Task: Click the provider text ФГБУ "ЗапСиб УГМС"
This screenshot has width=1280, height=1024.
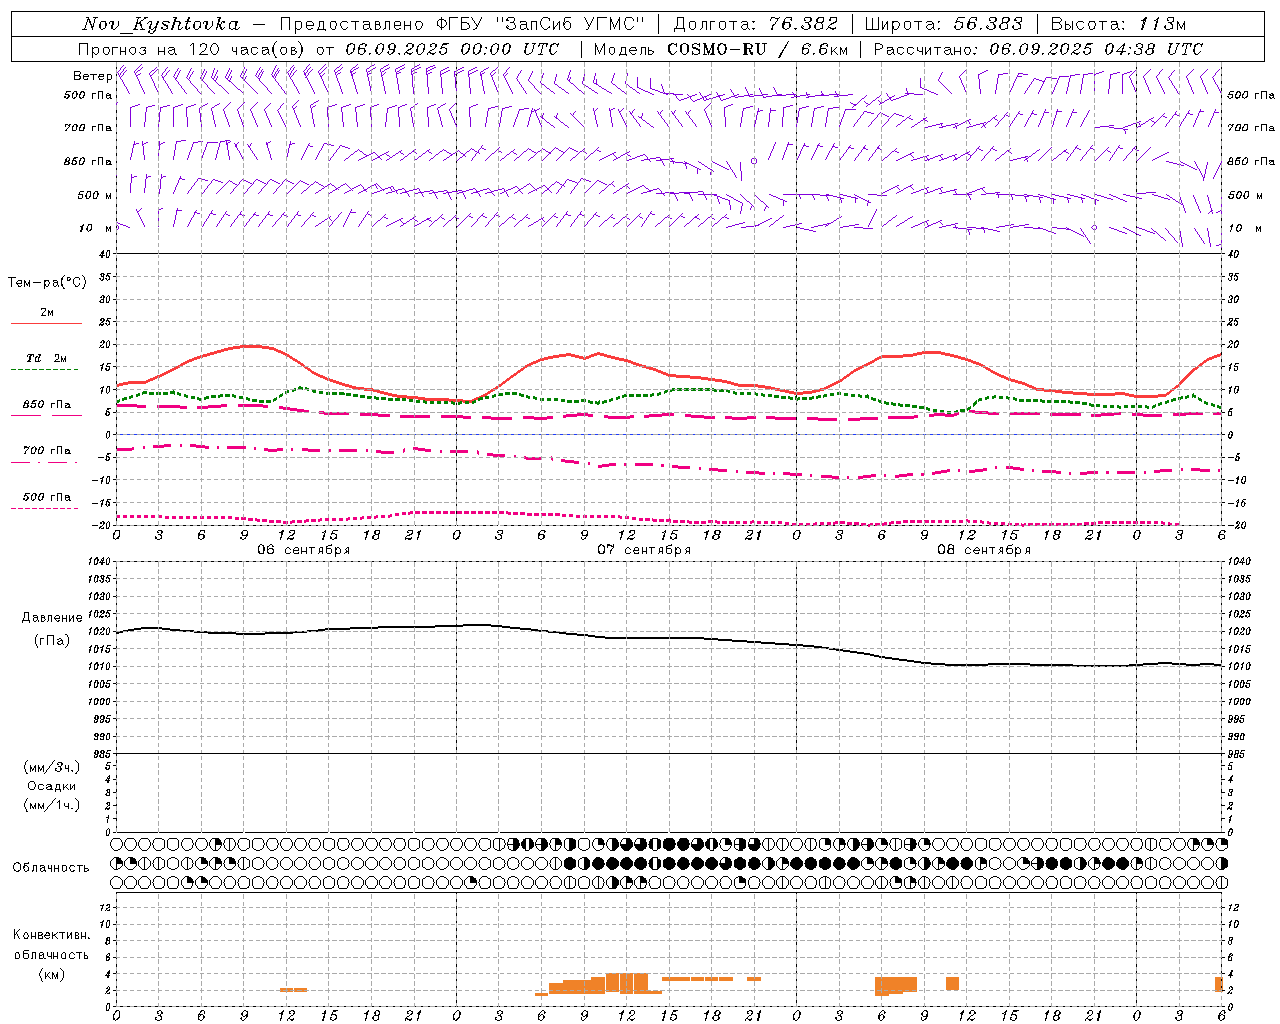Action: 541,24
